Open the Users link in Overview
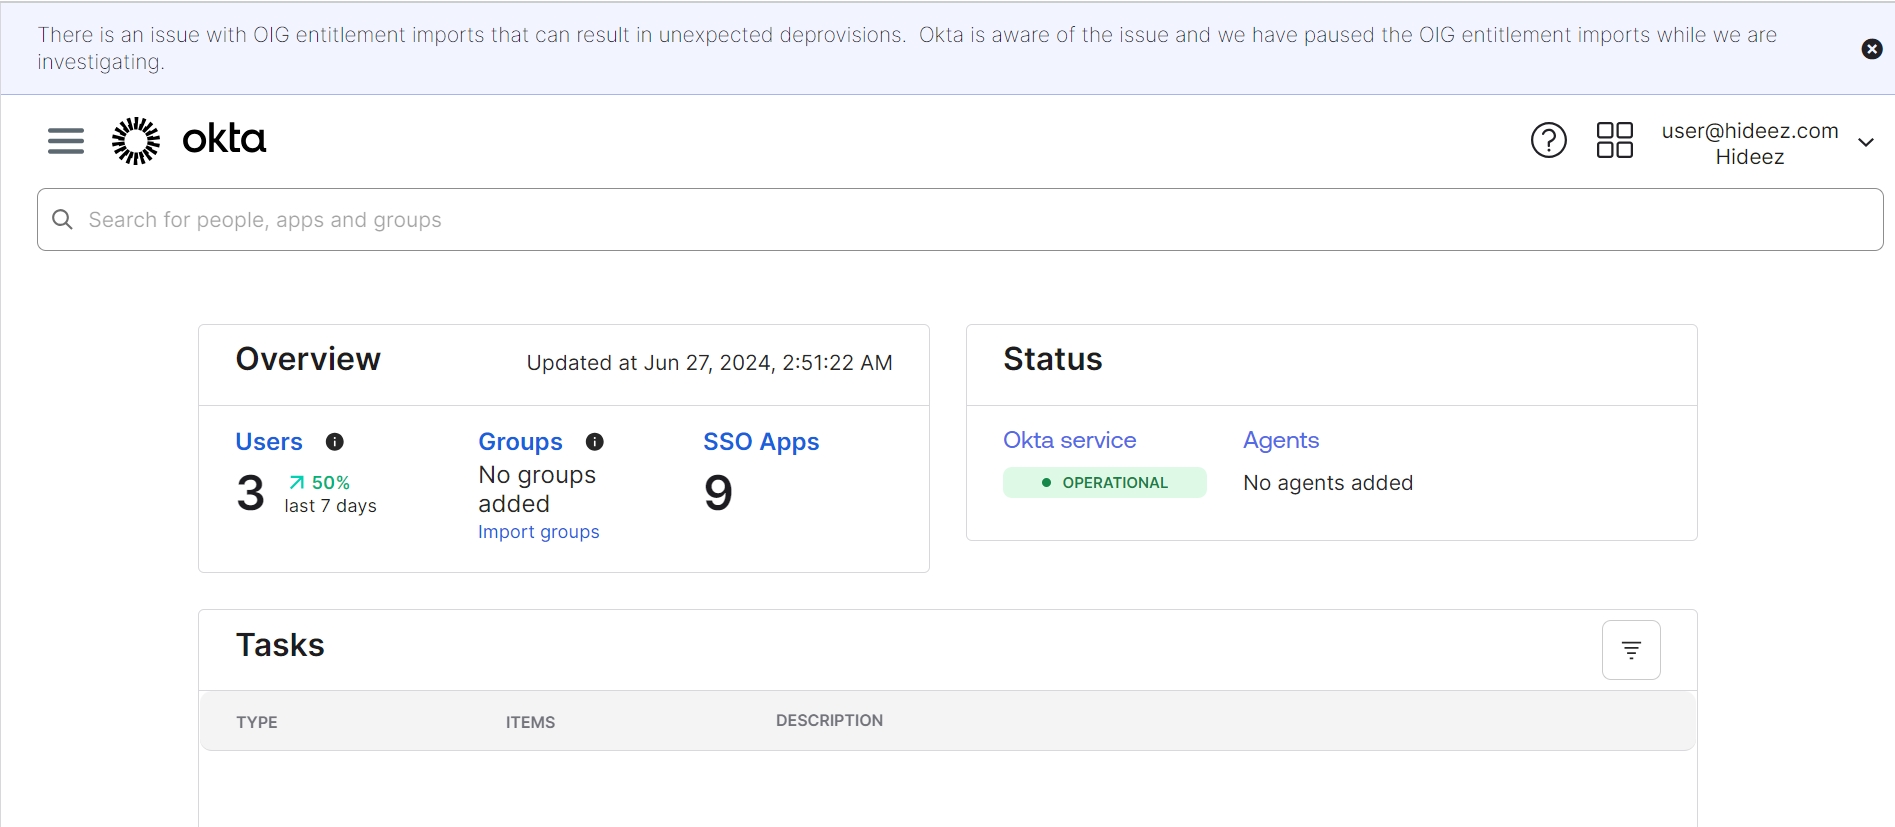Viewport: 1895px width, 827px height. tap(269, 442)
